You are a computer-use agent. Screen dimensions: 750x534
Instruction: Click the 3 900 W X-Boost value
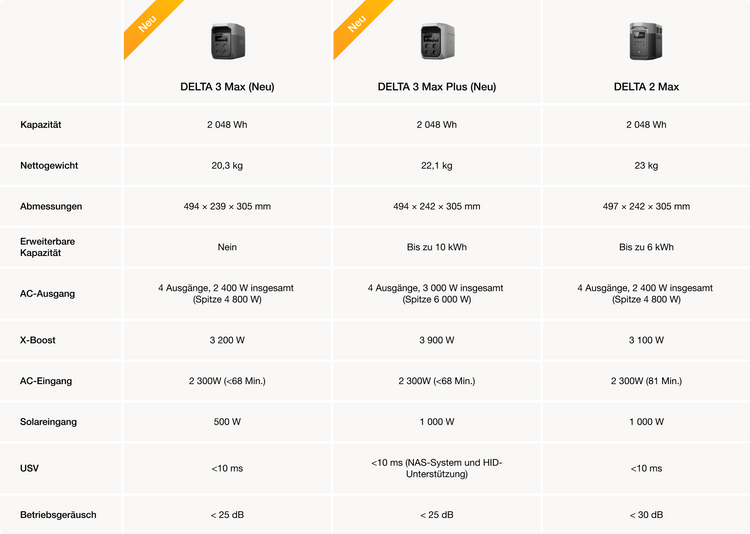coord(437,340)
